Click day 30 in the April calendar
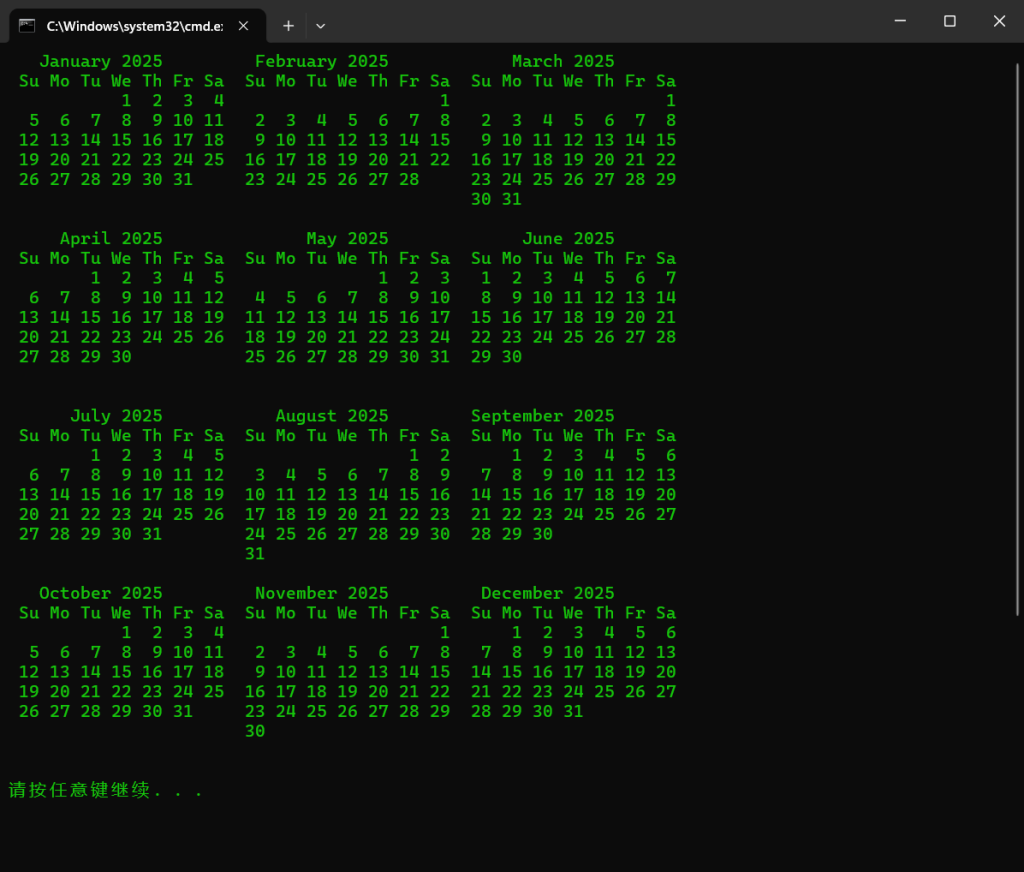 [x=121, y=357]
